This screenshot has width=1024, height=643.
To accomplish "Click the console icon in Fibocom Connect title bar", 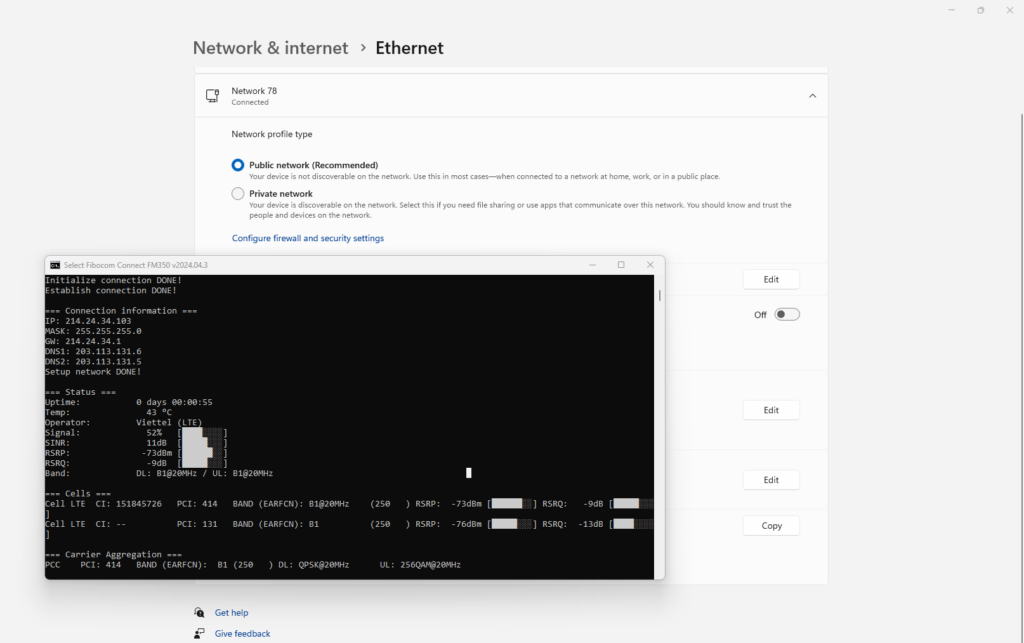I will tap(56, 265).
